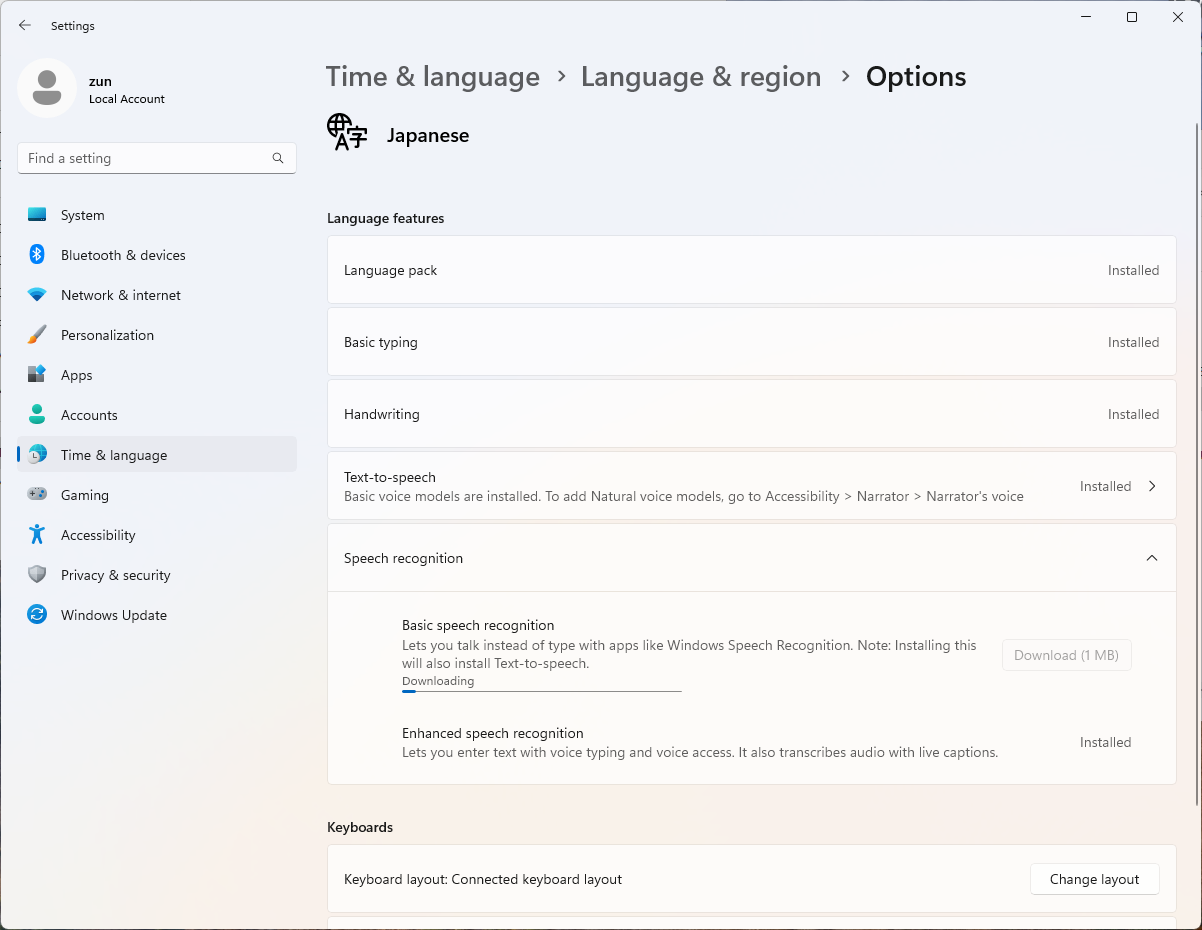Click the Downloading status text
Image resolution: width=1202 pixels, height=930 pixels.
coord(438,681)
